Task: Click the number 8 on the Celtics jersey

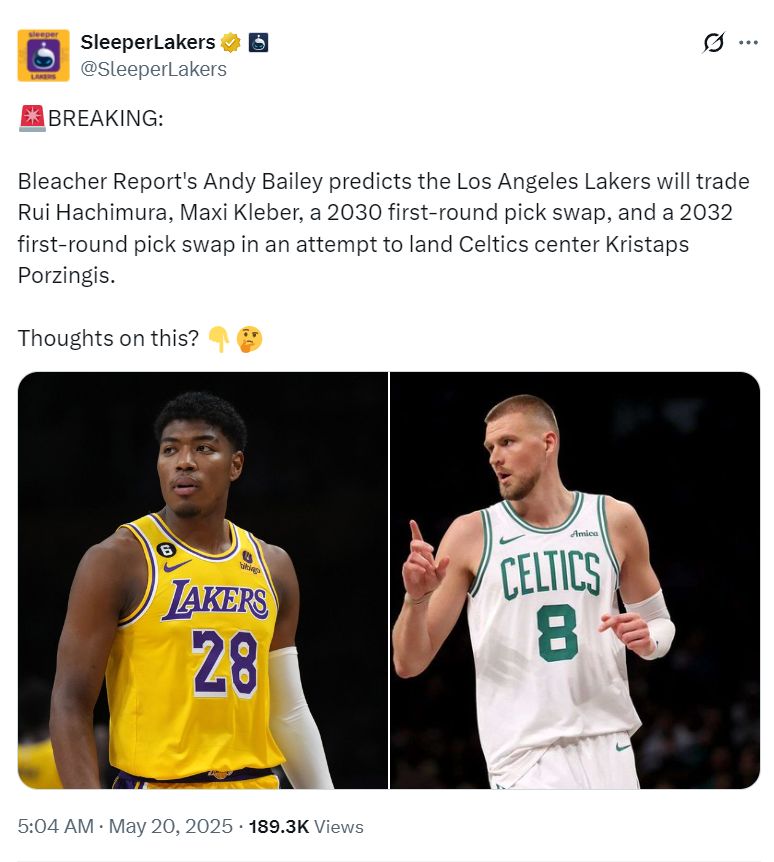Action: click(557, 632)
